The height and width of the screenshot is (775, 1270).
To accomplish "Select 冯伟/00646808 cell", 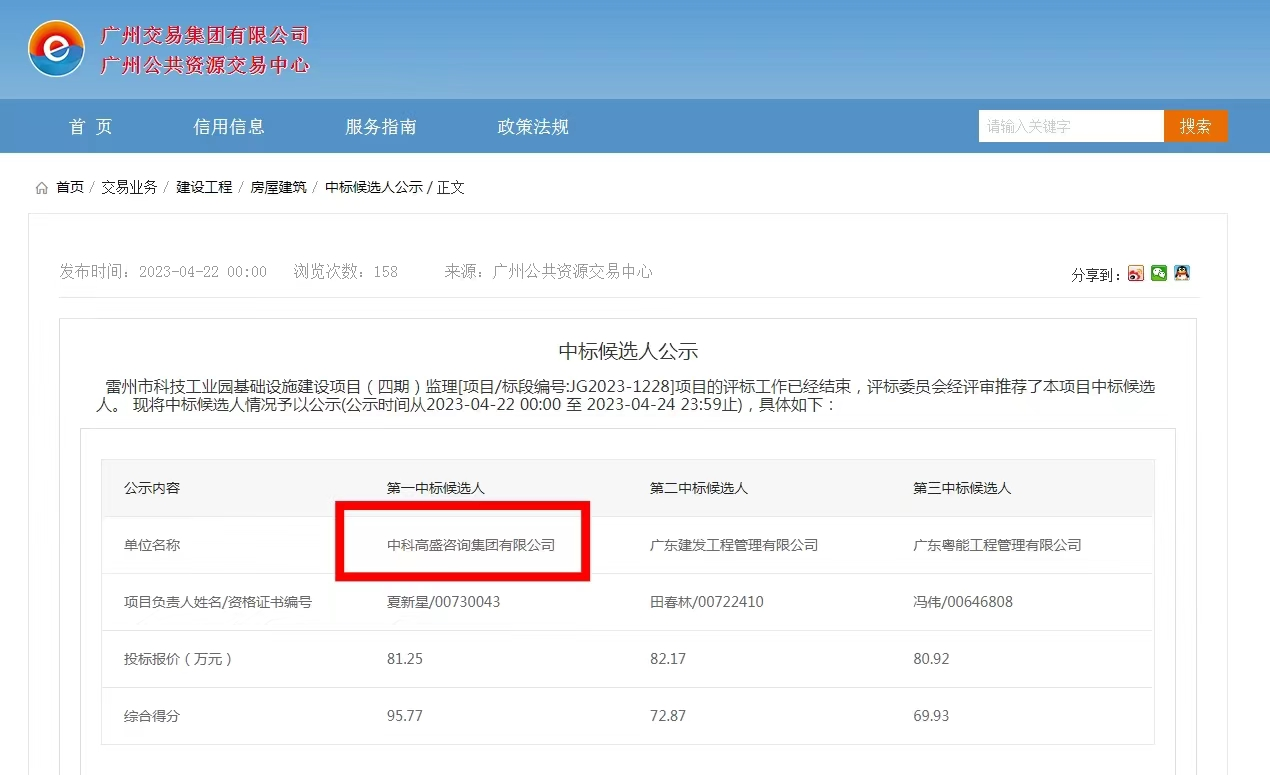I will point(963,602).
